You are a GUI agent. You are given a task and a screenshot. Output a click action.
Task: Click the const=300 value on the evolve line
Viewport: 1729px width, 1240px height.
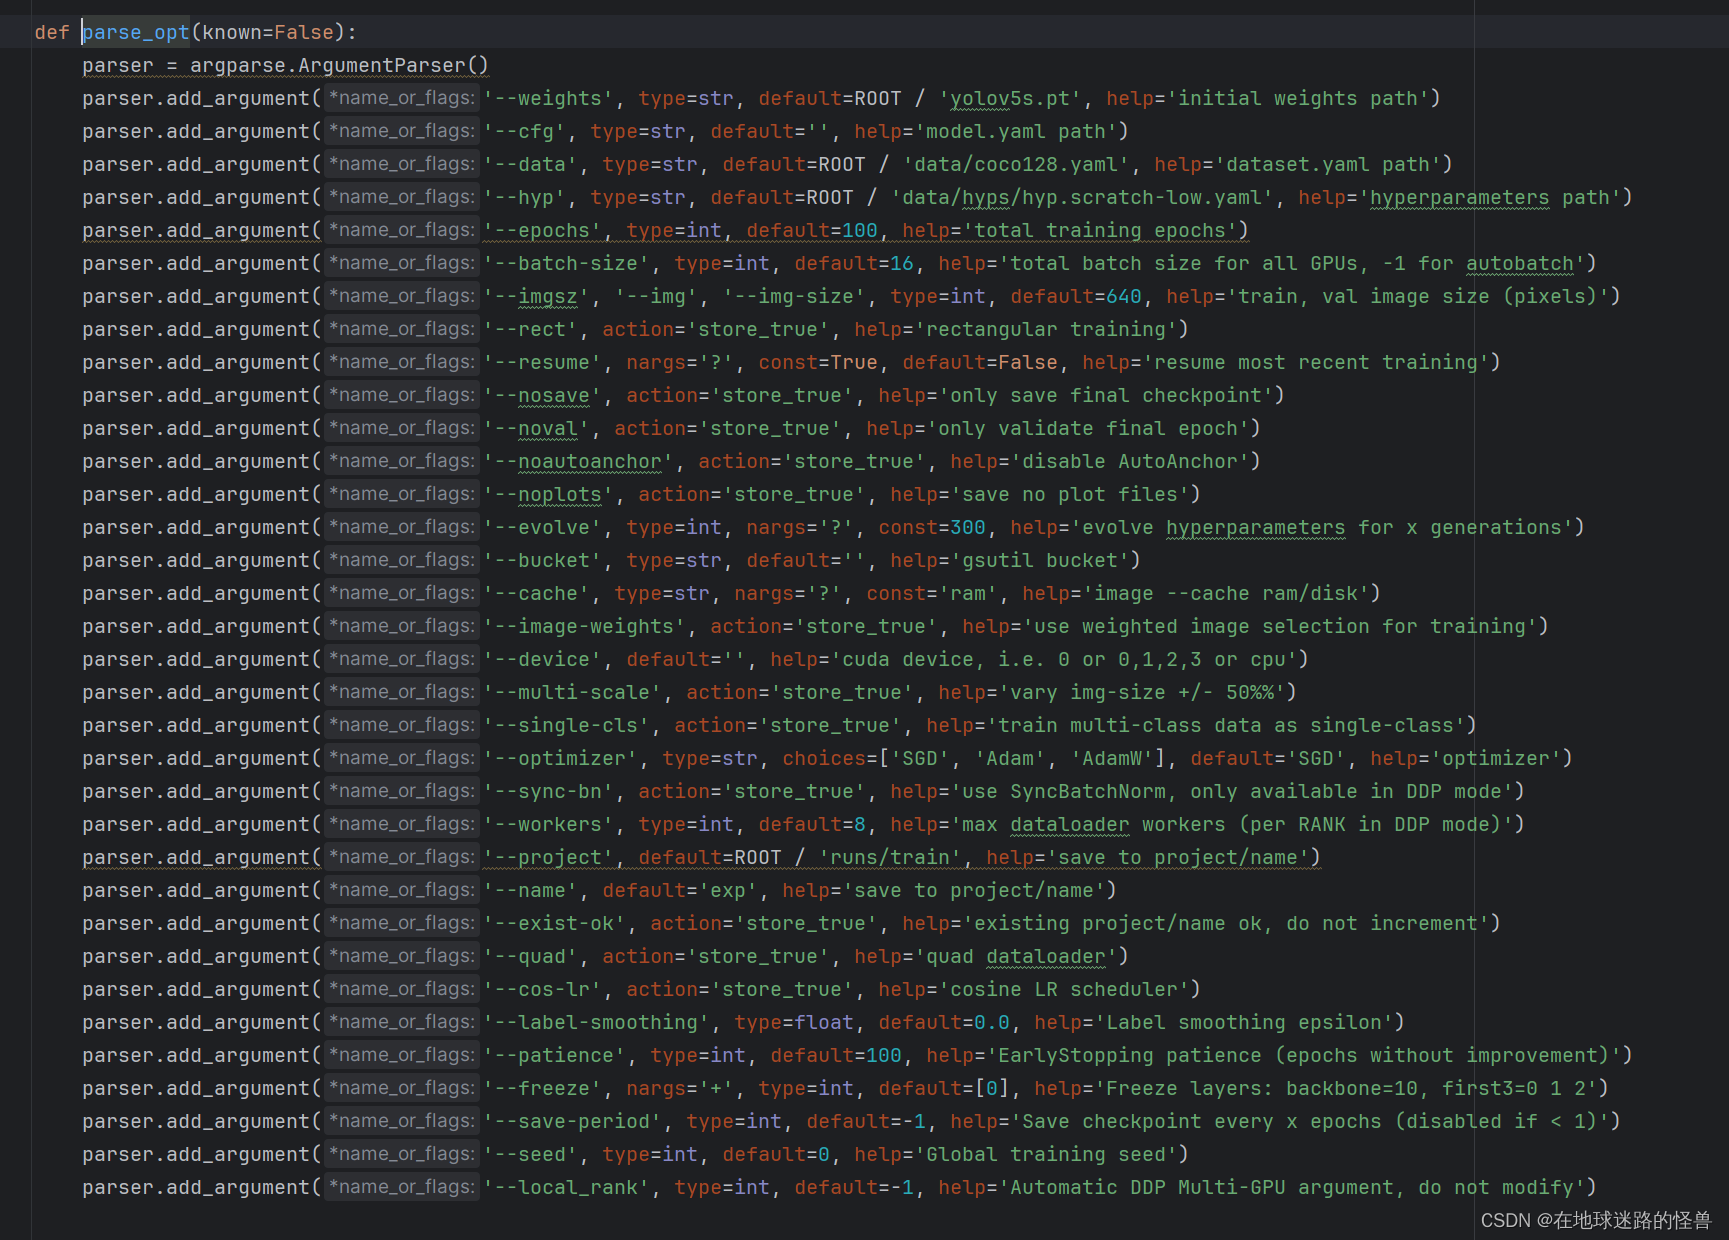[x=932, y=527]
